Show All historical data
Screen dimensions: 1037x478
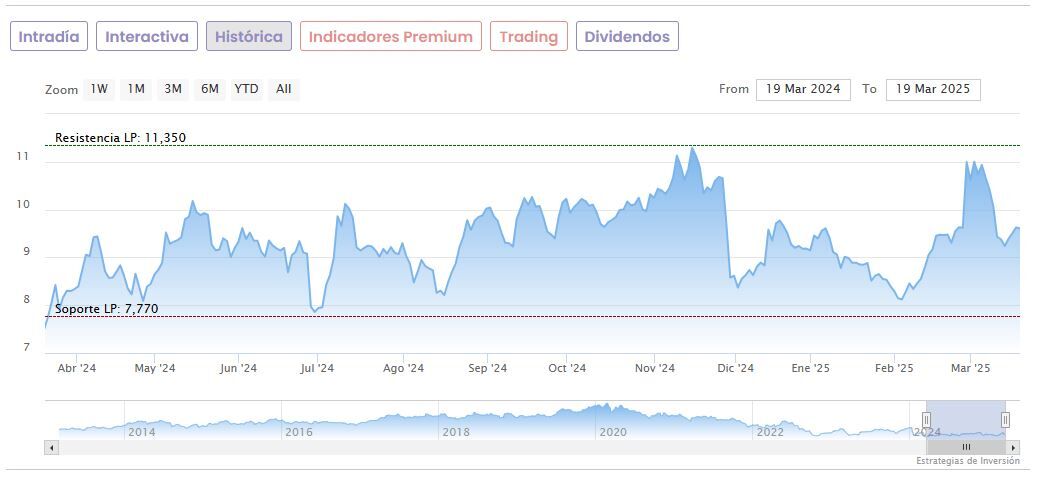tap(284, 89)
